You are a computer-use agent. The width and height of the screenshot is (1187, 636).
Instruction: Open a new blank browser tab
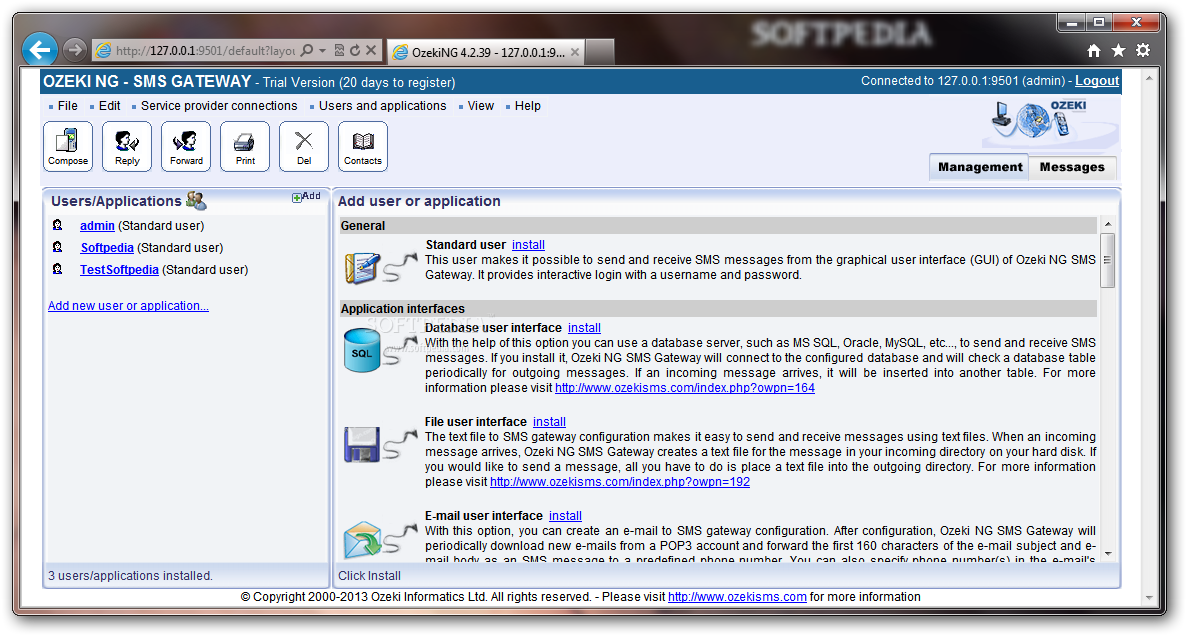[x=600, y=52]
